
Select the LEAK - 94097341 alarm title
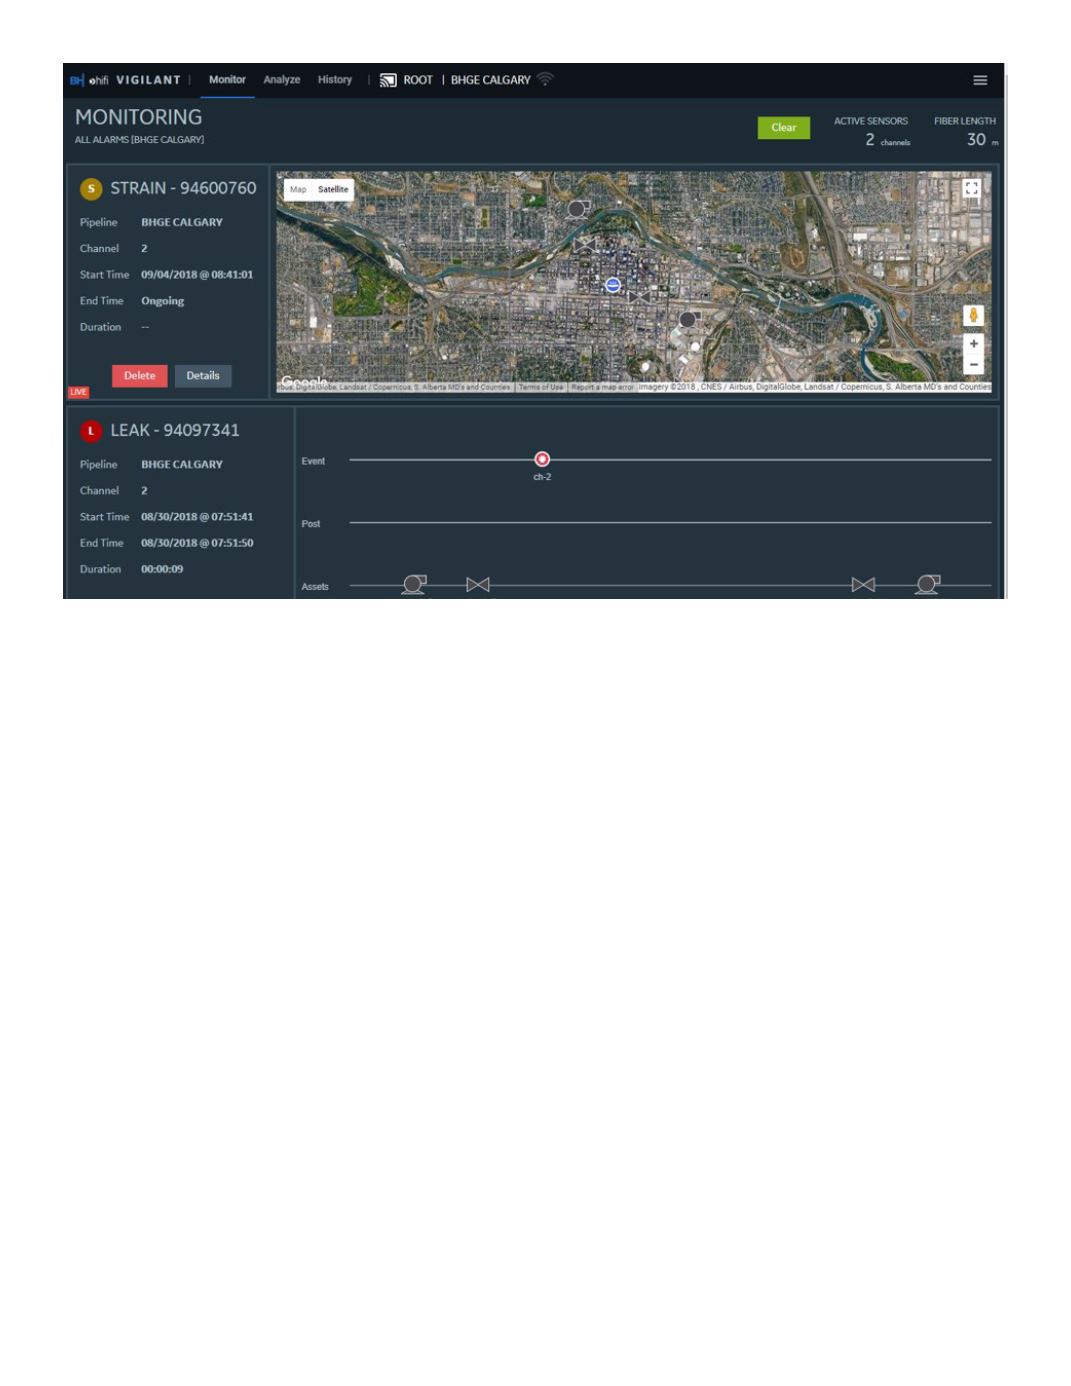coord(175,431)
